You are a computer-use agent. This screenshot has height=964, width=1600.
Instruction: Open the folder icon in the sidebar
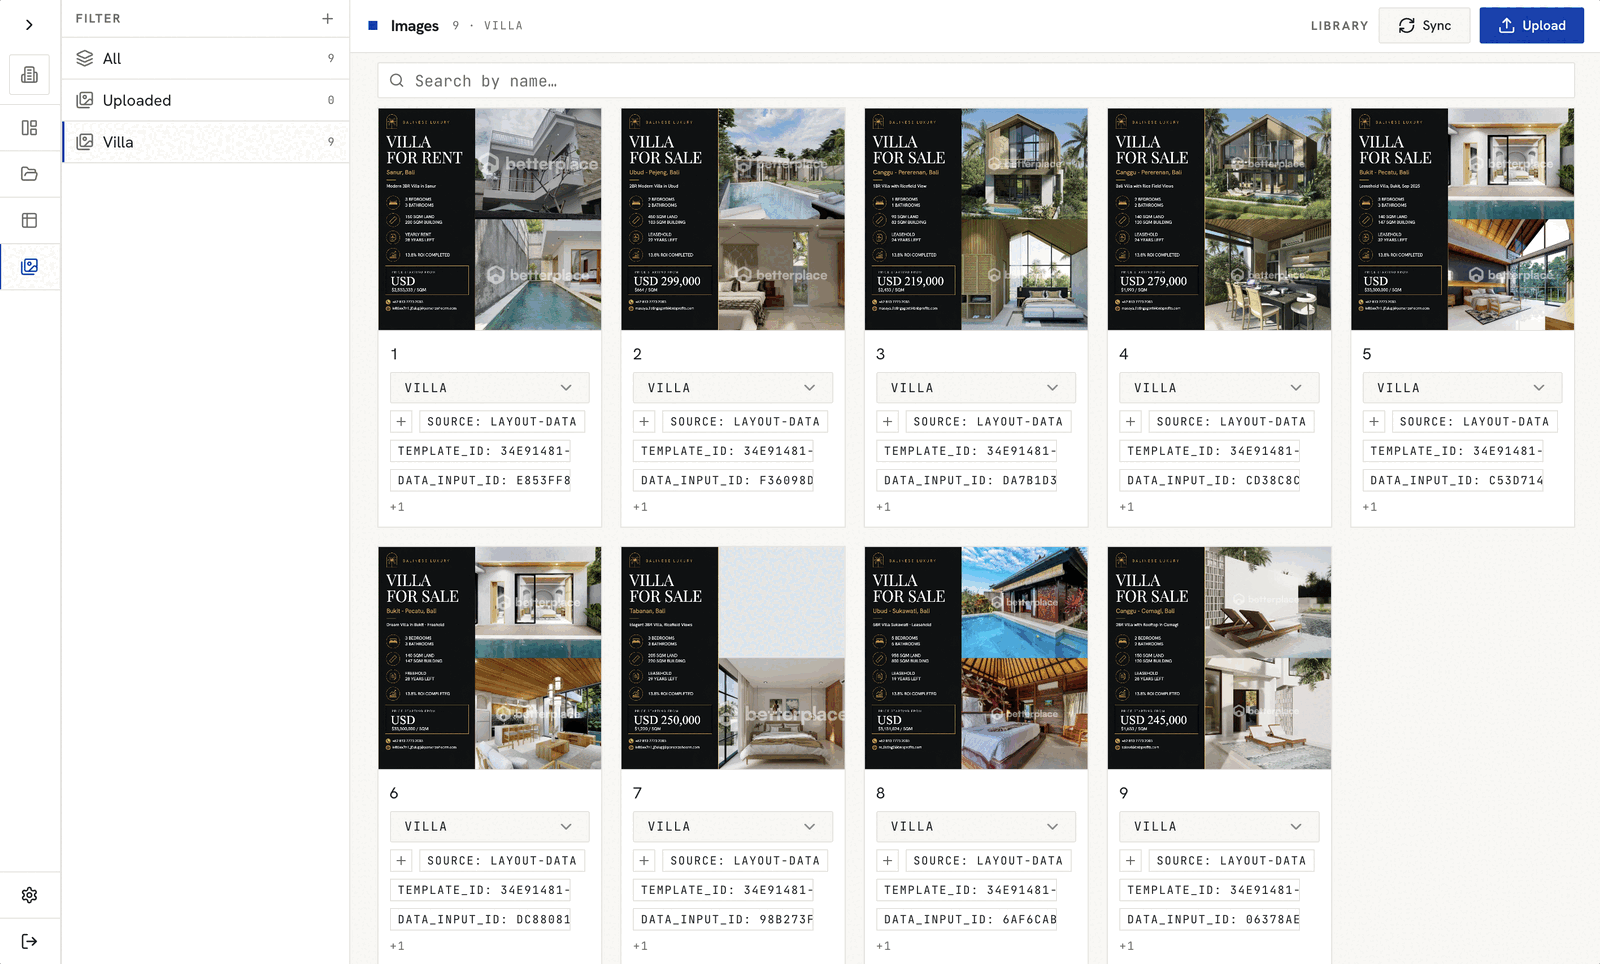coord(29,174)
